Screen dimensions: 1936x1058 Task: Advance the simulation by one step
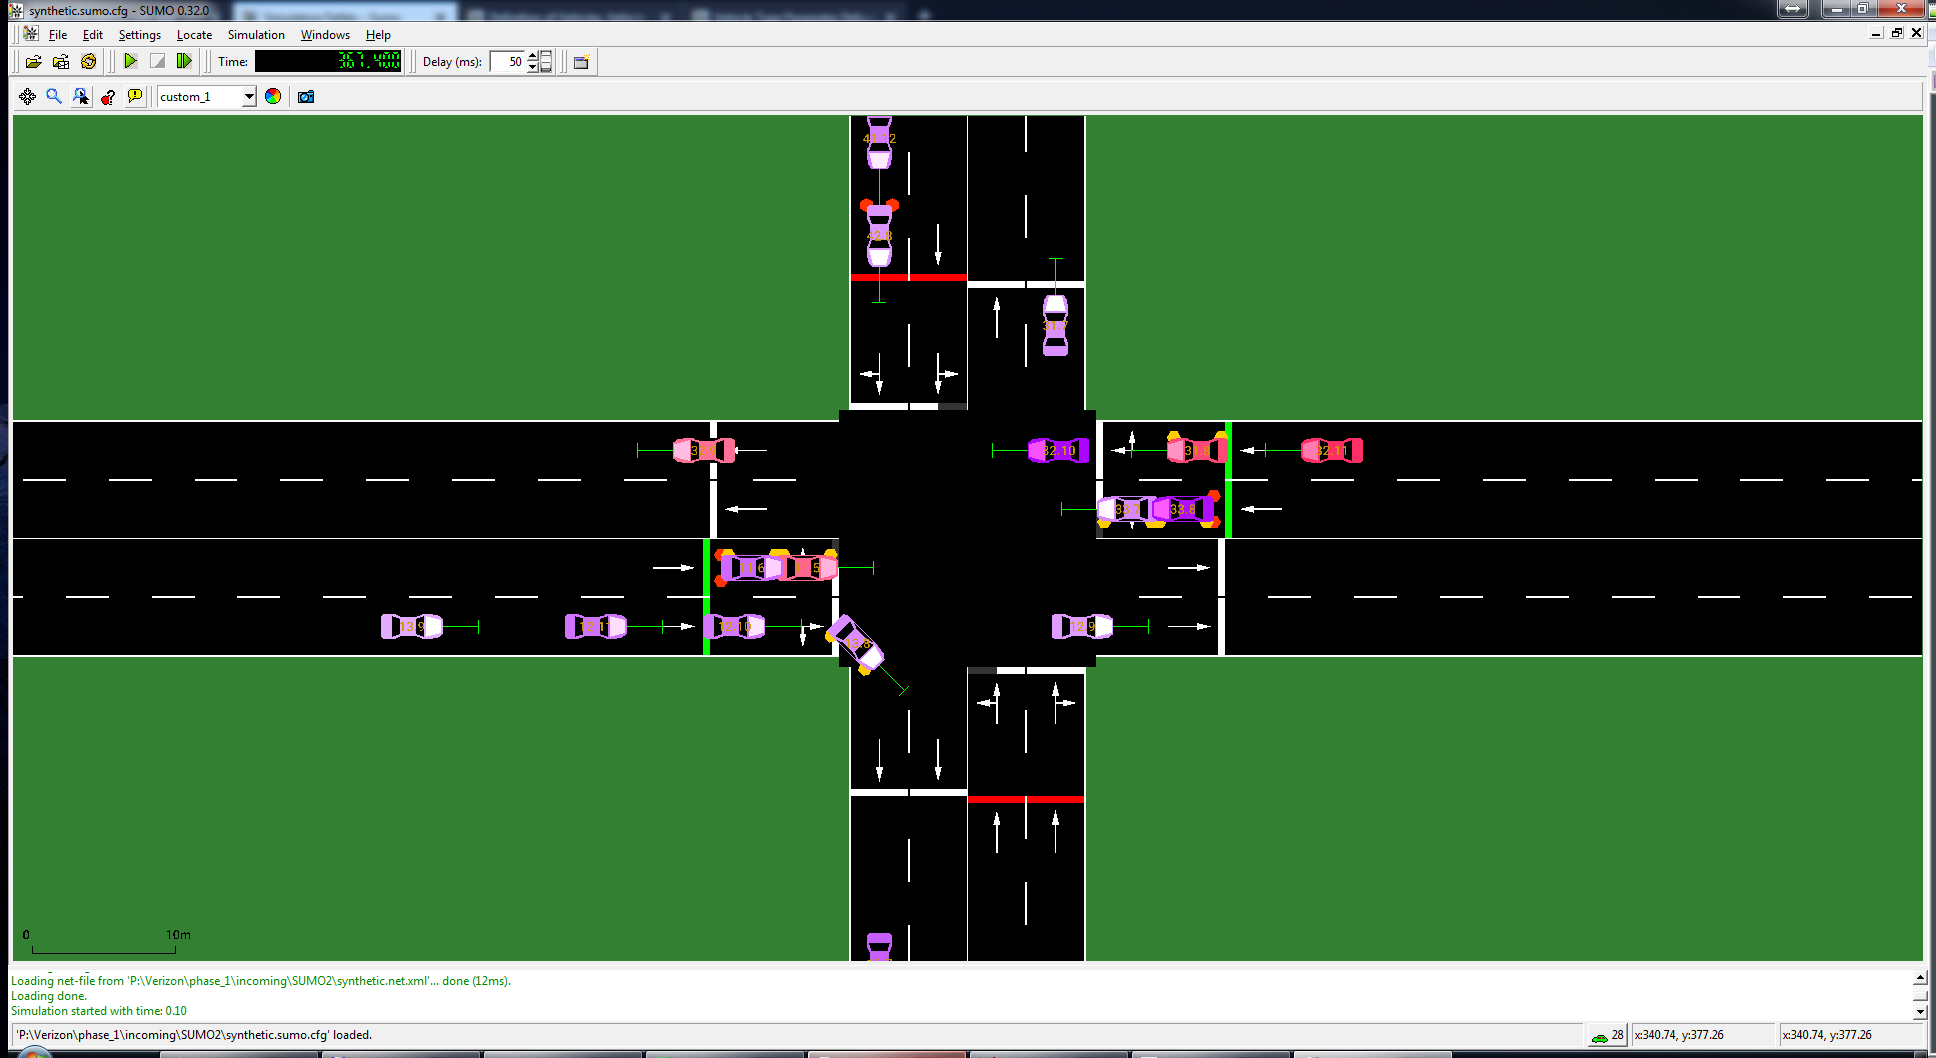click(x=184, y=60)
